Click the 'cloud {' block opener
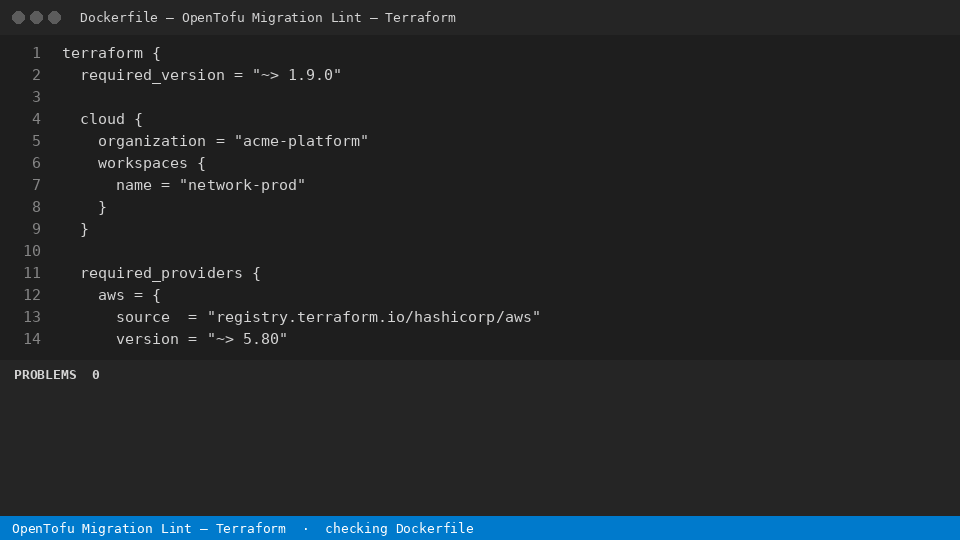 pos(111,119)
